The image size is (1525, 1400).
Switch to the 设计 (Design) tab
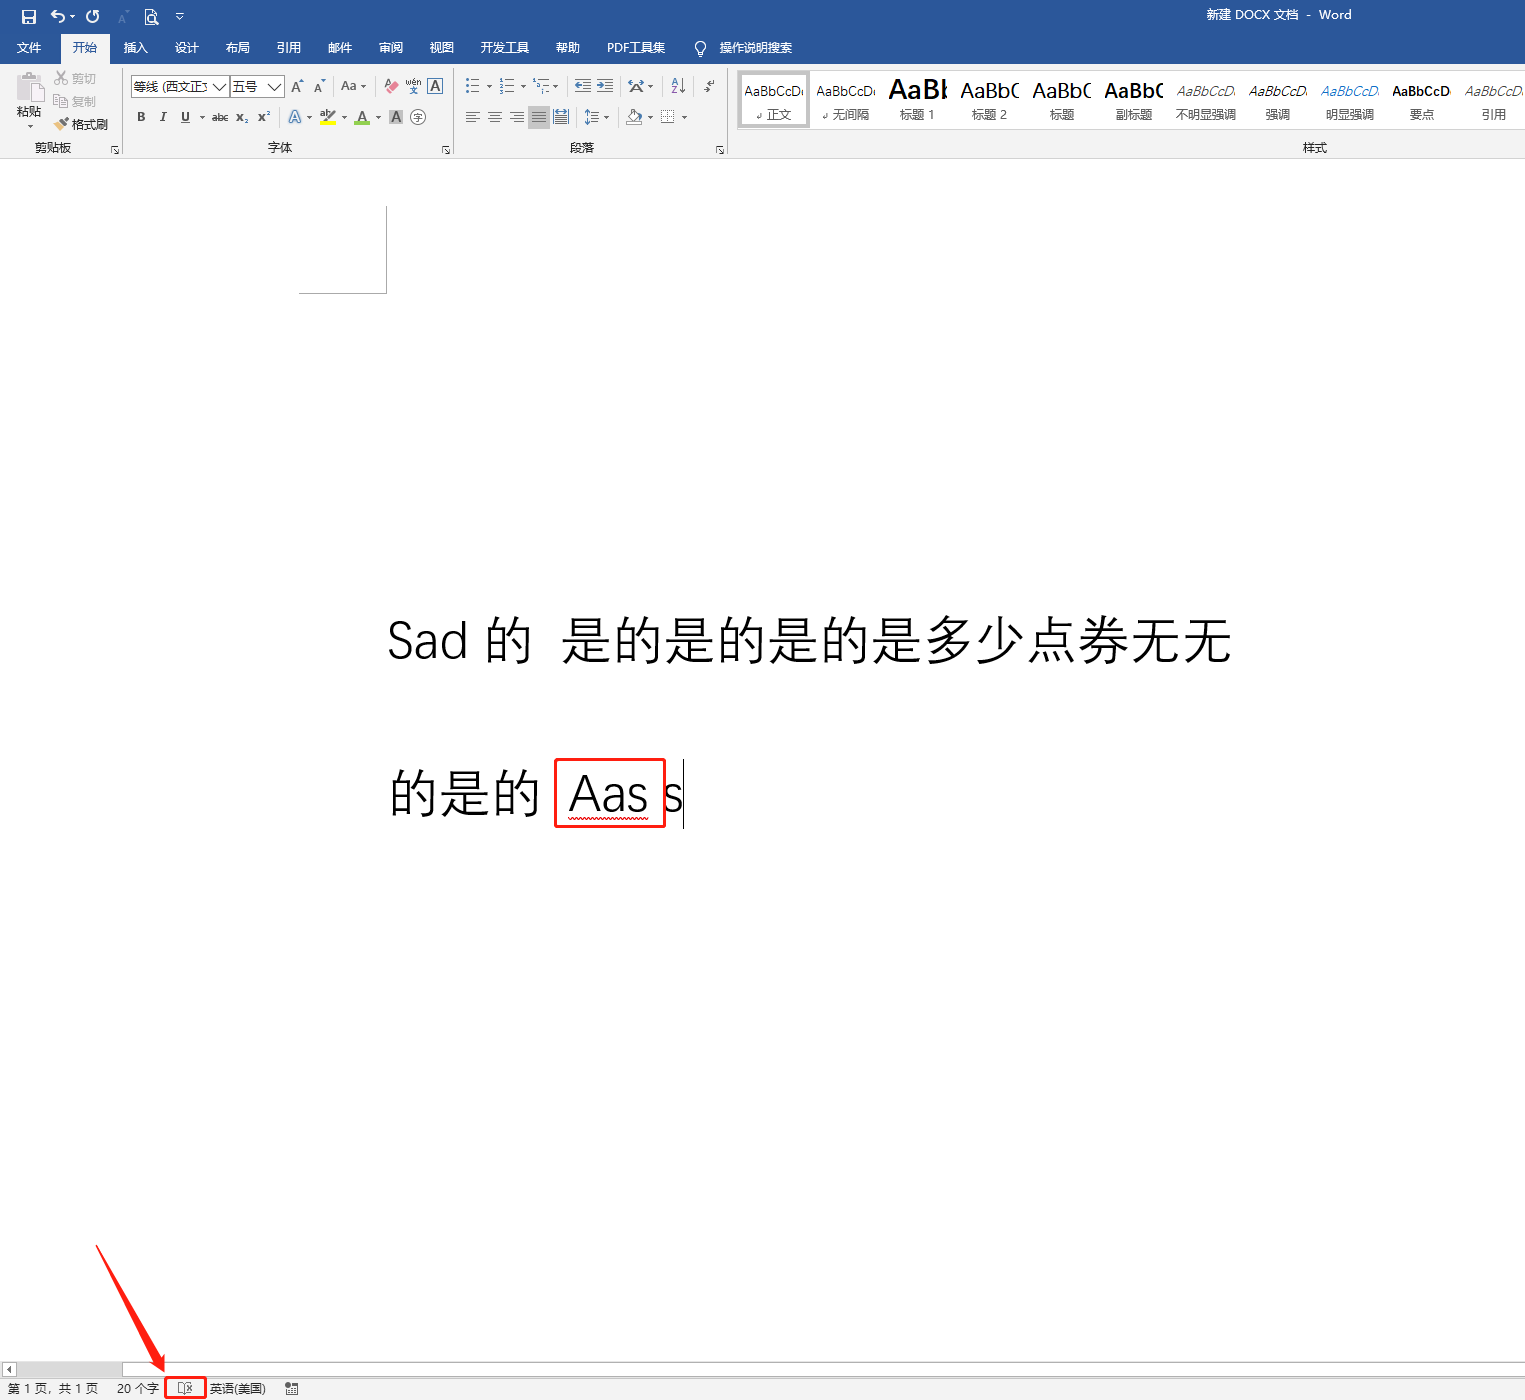[186, 48]
